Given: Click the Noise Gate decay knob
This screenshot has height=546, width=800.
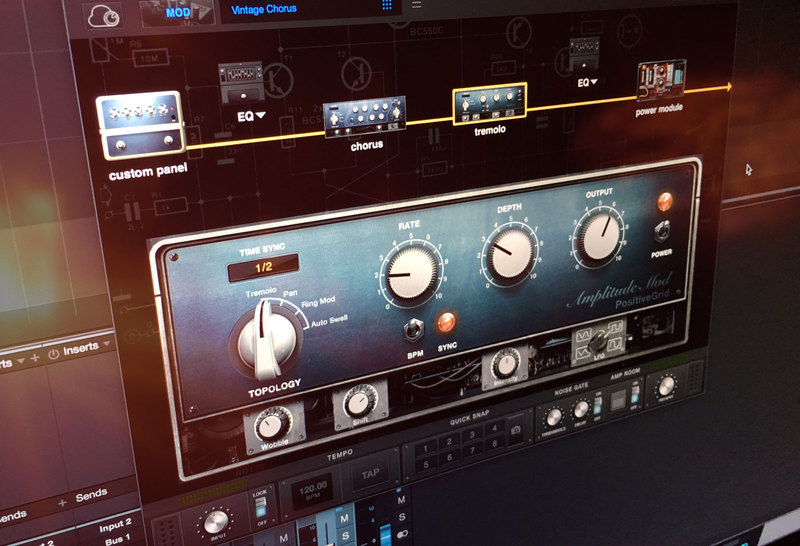Looking at the screenshot, I should tap(581, 410).
